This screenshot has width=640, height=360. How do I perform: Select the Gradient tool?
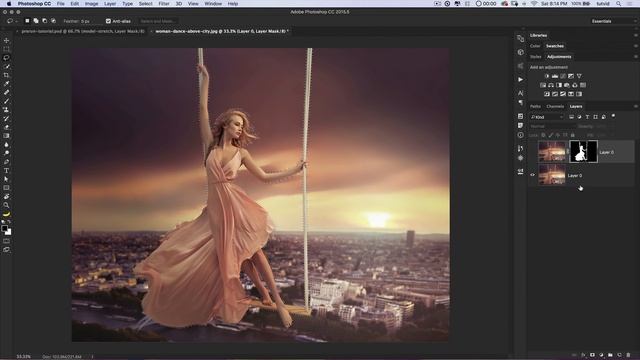(6, 136)
